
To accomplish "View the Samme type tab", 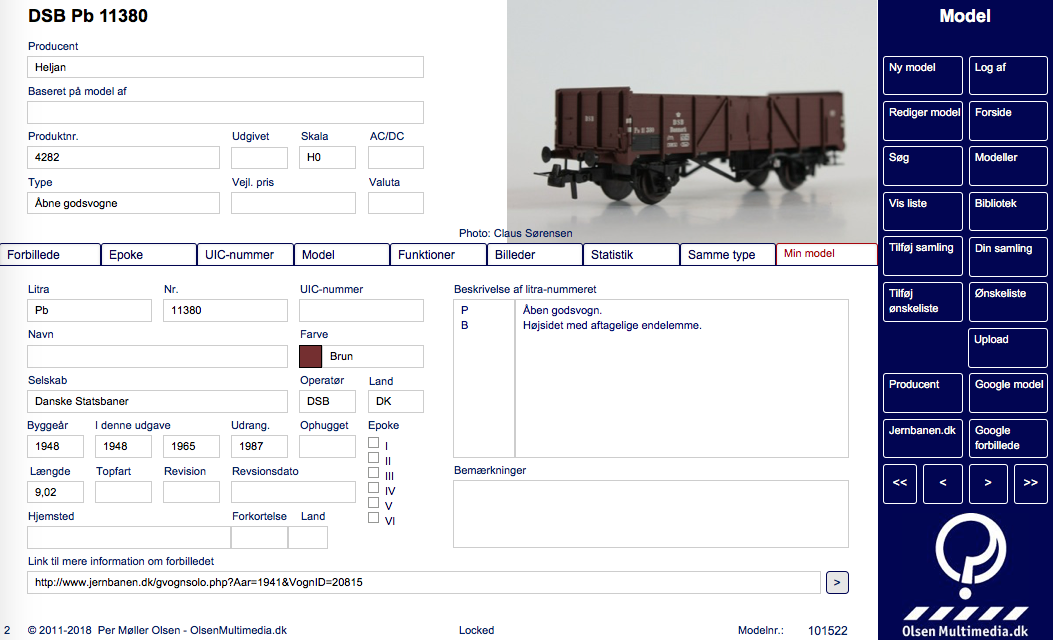I will click(728, 255).
